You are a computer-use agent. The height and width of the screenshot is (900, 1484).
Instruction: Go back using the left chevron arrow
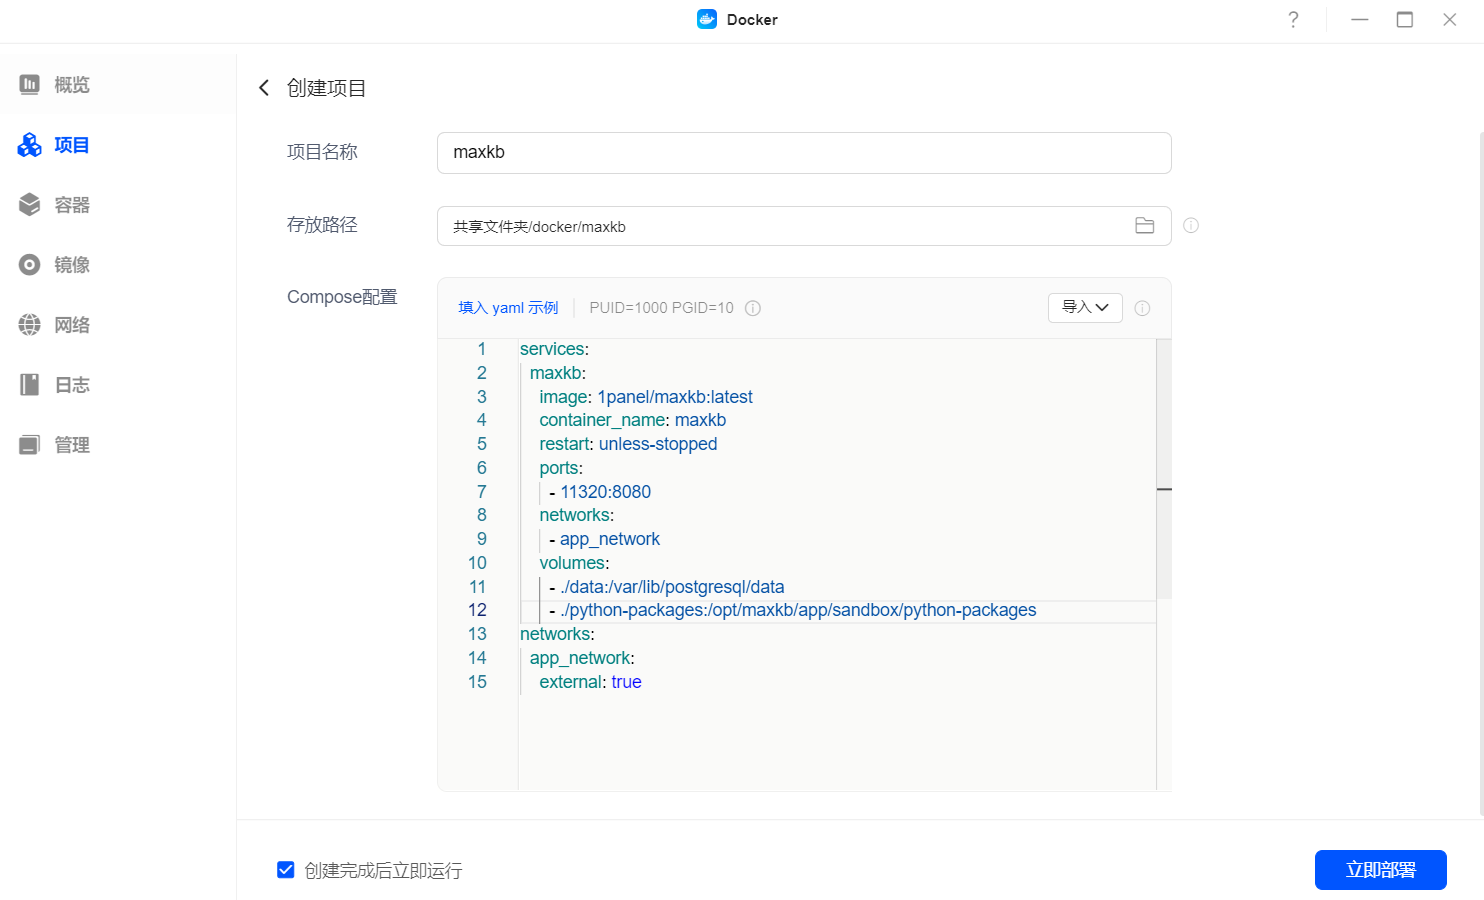[x=264, y=88]
